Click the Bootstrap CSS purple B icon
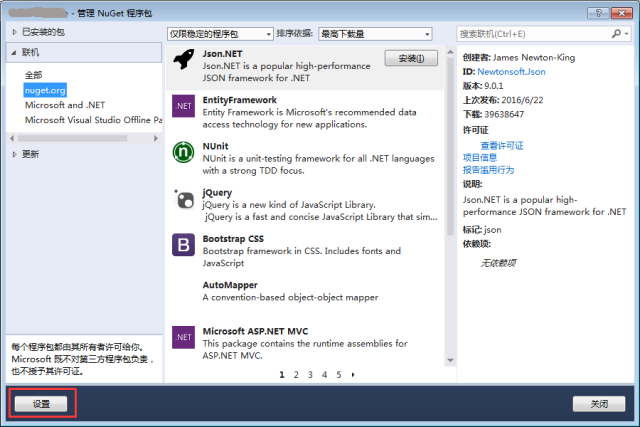640x427 pixels. pos(183,245)
